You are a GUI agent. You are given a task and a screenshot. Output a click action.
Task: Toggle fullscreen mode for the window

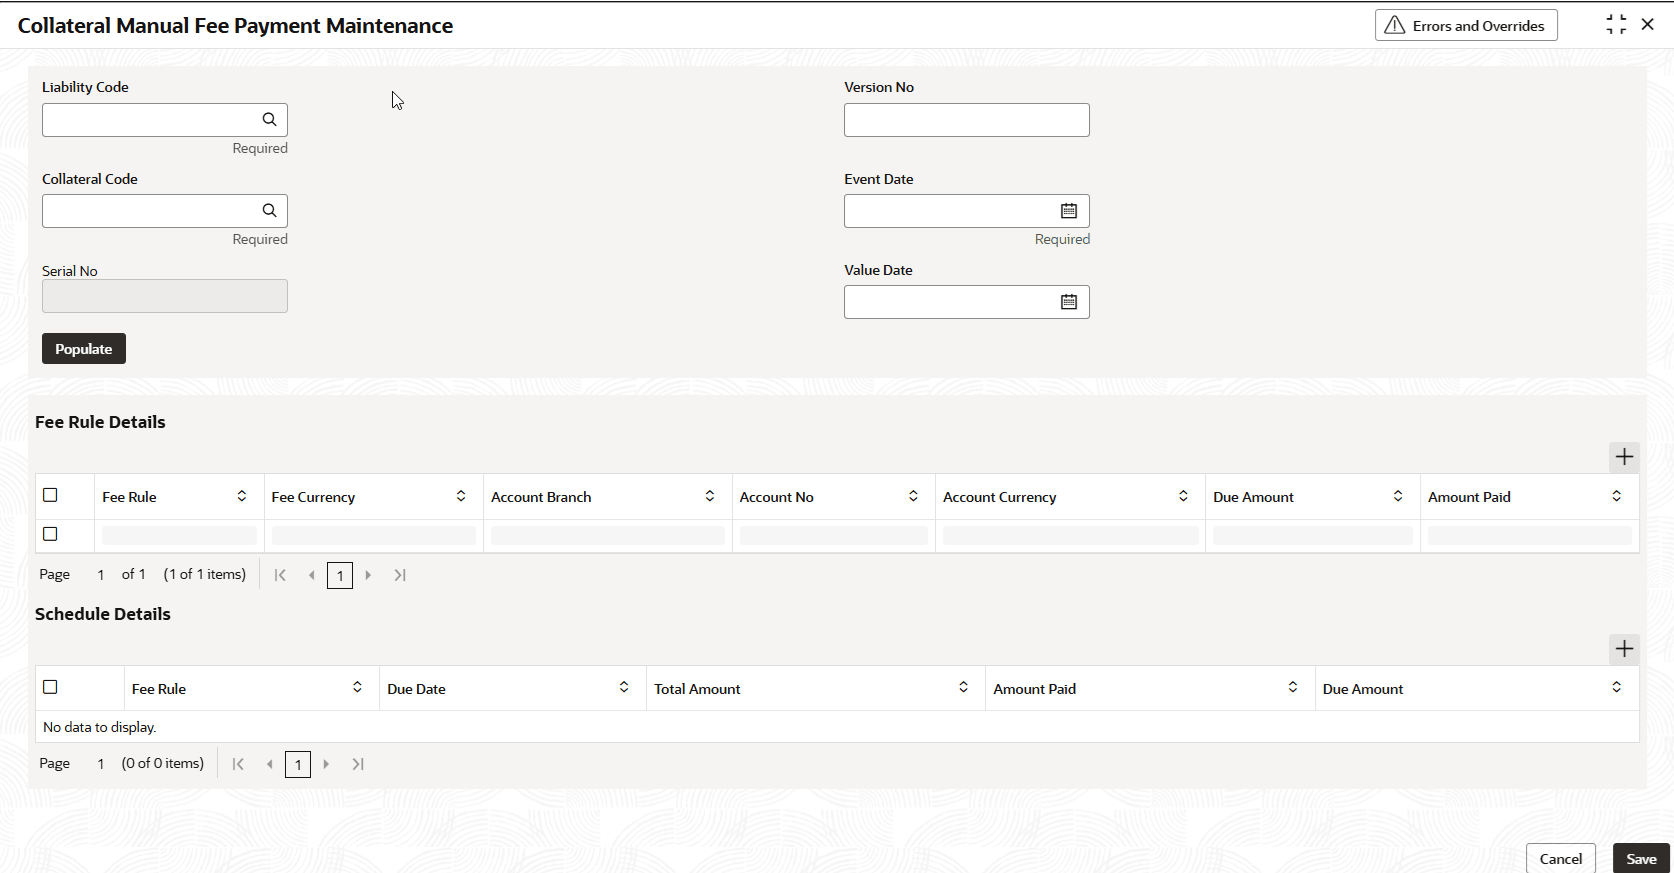[x=1616, y=25]
